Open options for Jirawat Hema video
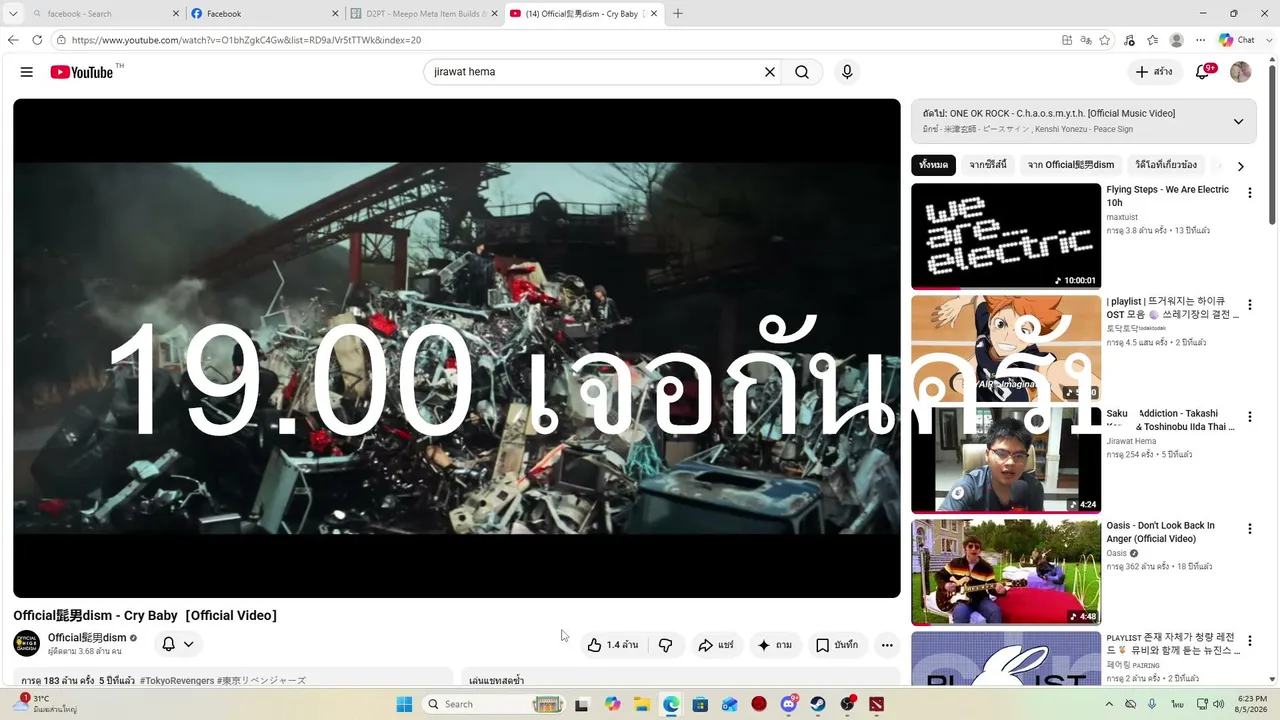Image resolution: width=1280 pixels, height=720 pixels. [1249, 417]
